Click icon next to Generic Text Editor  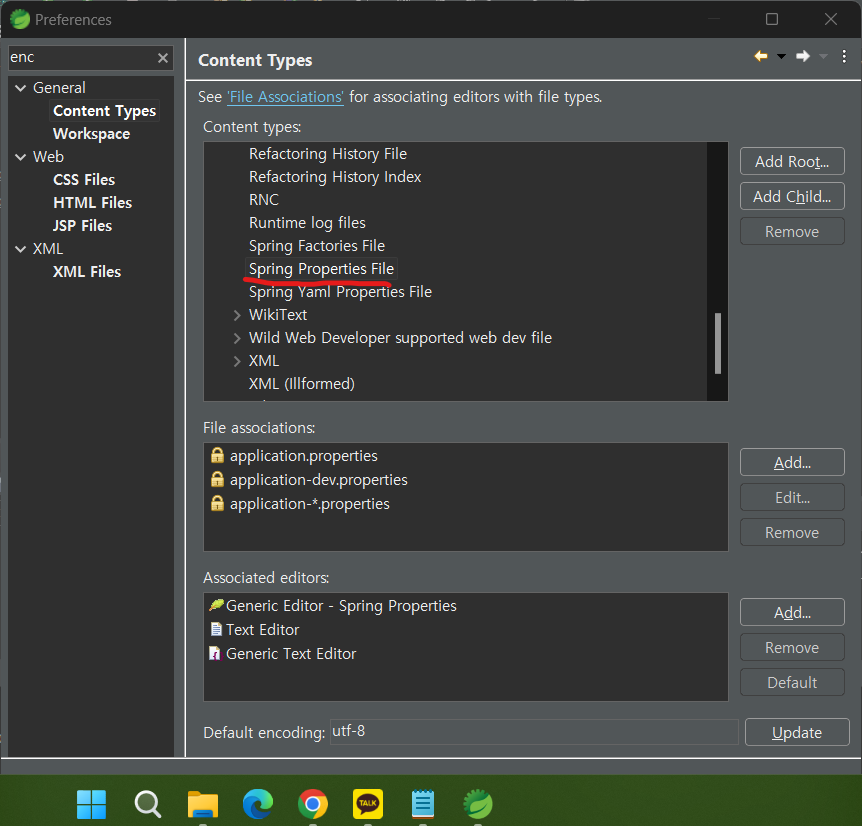215,653
